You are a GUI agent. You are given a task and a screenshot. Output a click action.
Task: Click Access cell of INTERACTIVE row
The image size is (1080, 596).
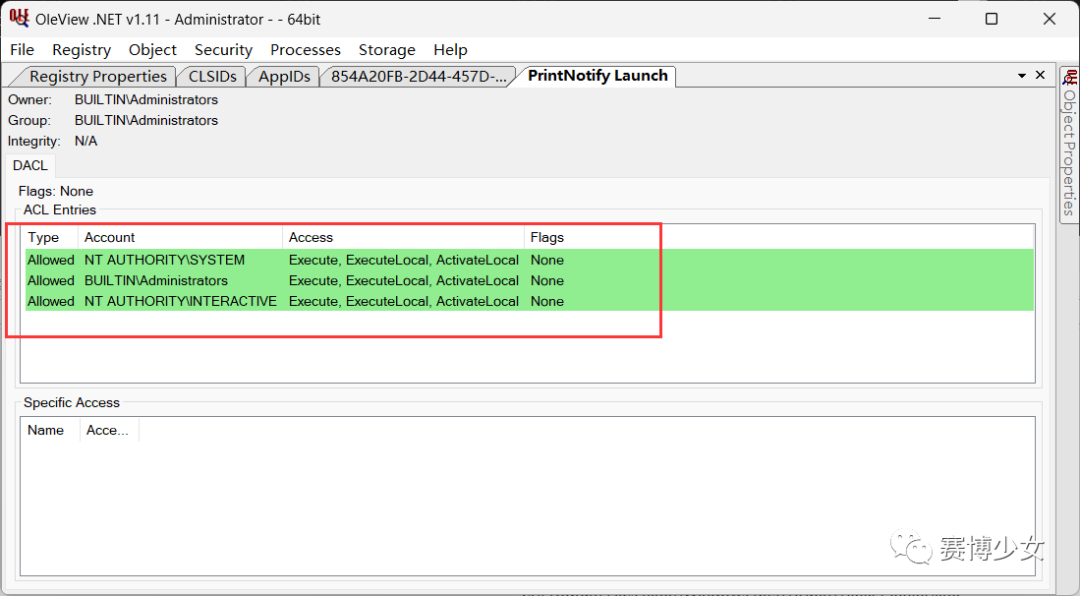tap(404, 301)
